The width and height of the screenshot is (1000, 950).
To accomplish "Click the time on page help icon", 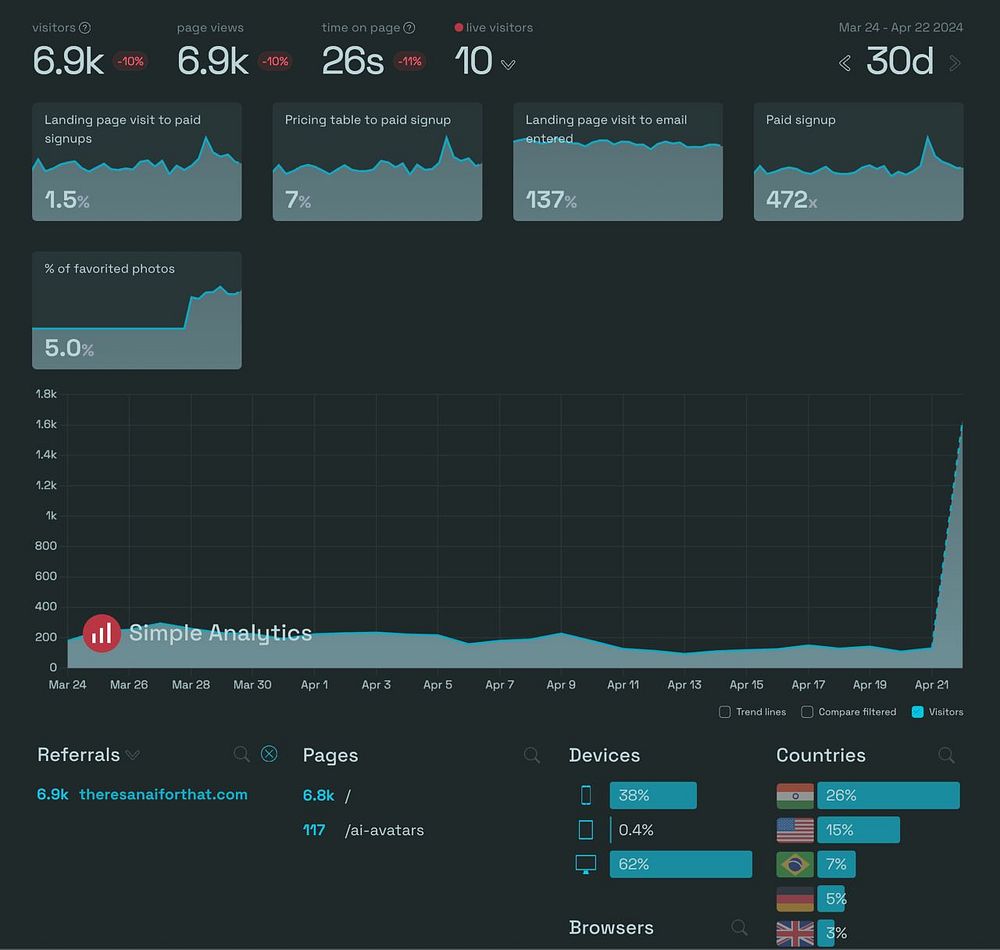I will click(409, 27).
